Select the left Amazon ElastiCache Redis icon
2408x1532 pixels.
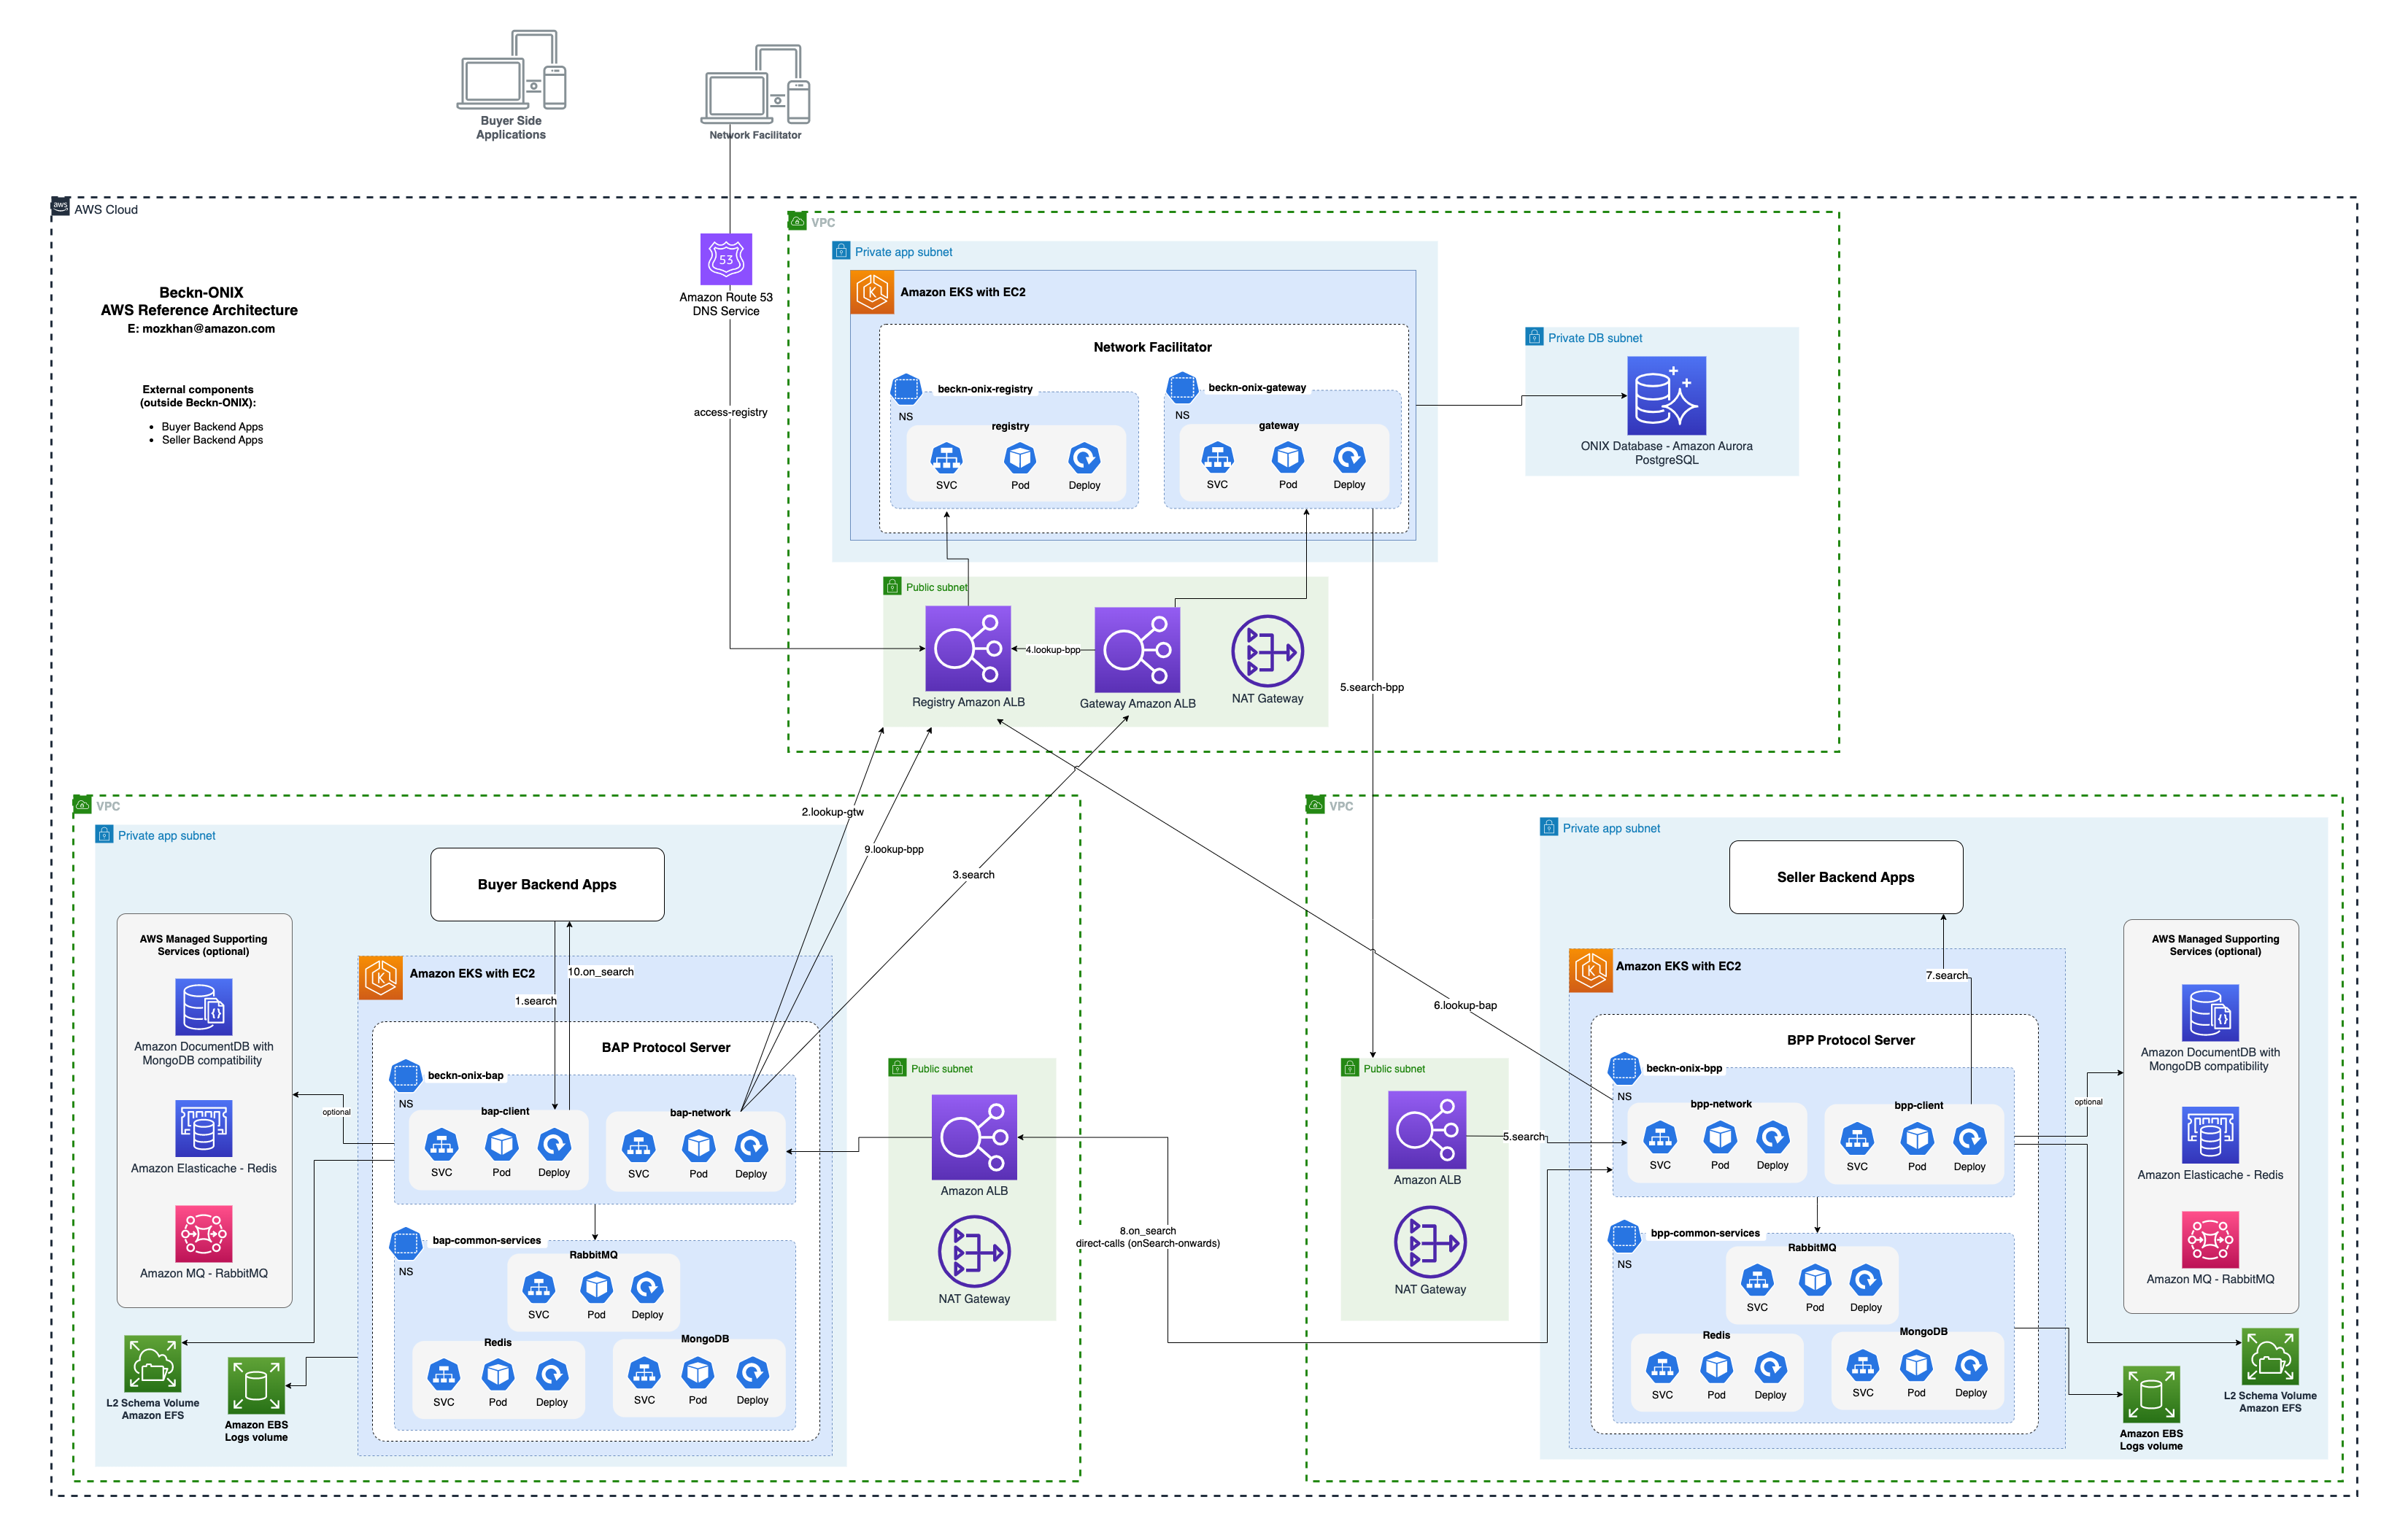click(x=204, y=1128)
